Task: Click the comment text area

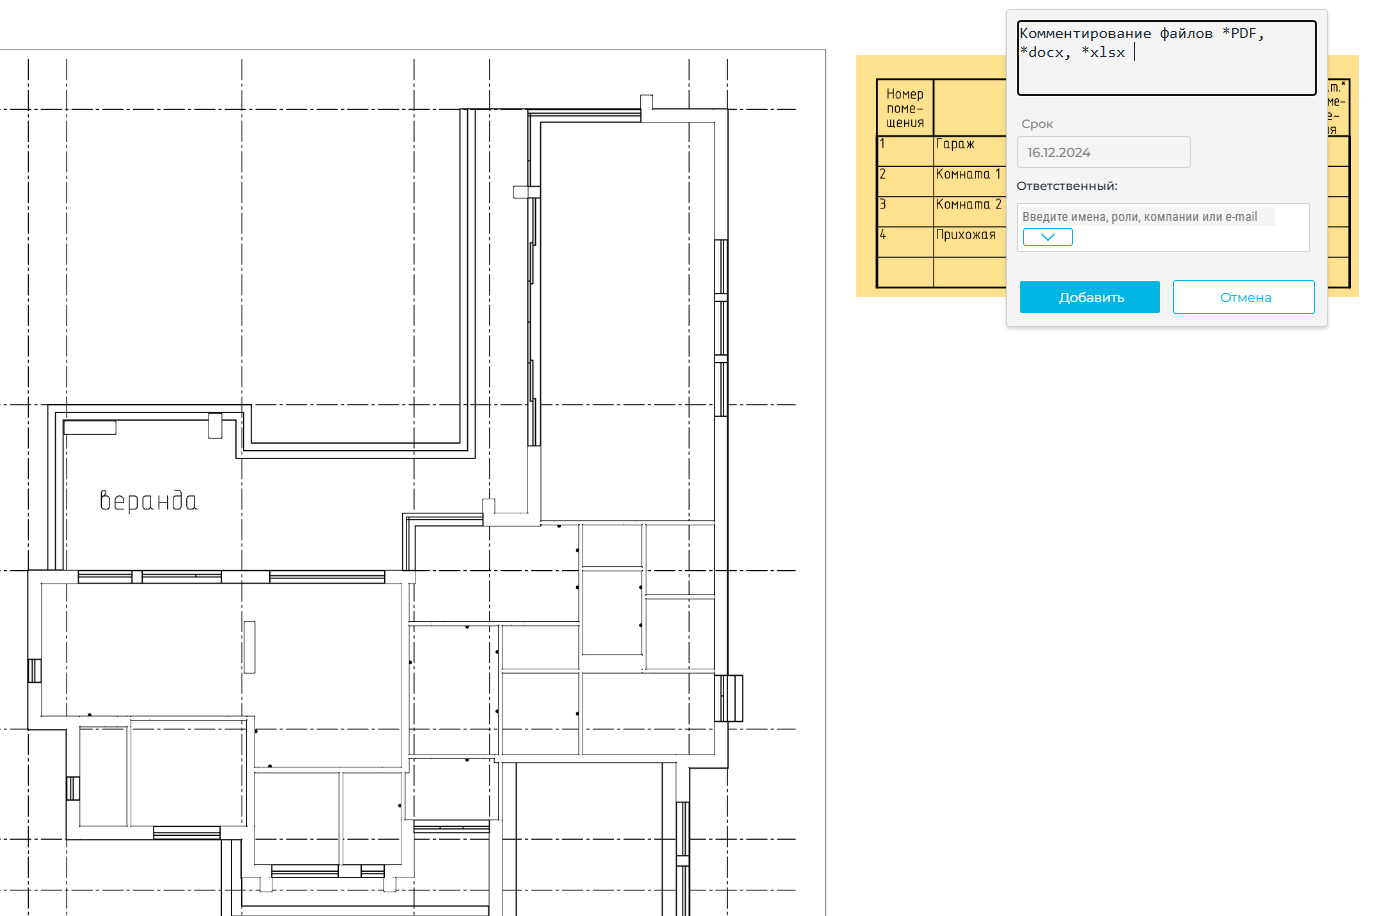Action: (1166, 58)
